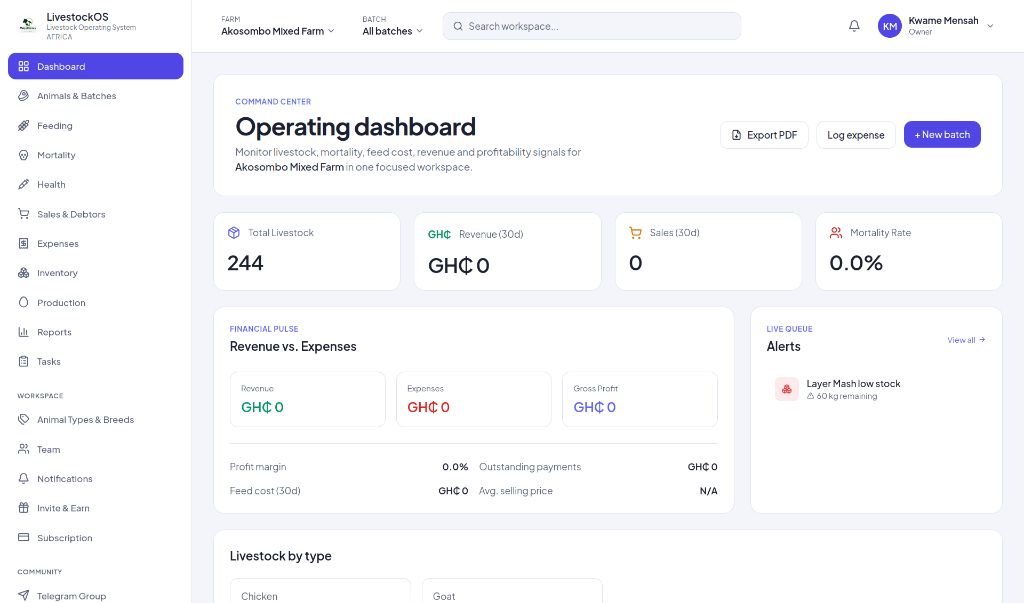This screenshot has height=603, width=1024.
Task: Click the Inventory boxes icon
Action: (x=24, y=272)
